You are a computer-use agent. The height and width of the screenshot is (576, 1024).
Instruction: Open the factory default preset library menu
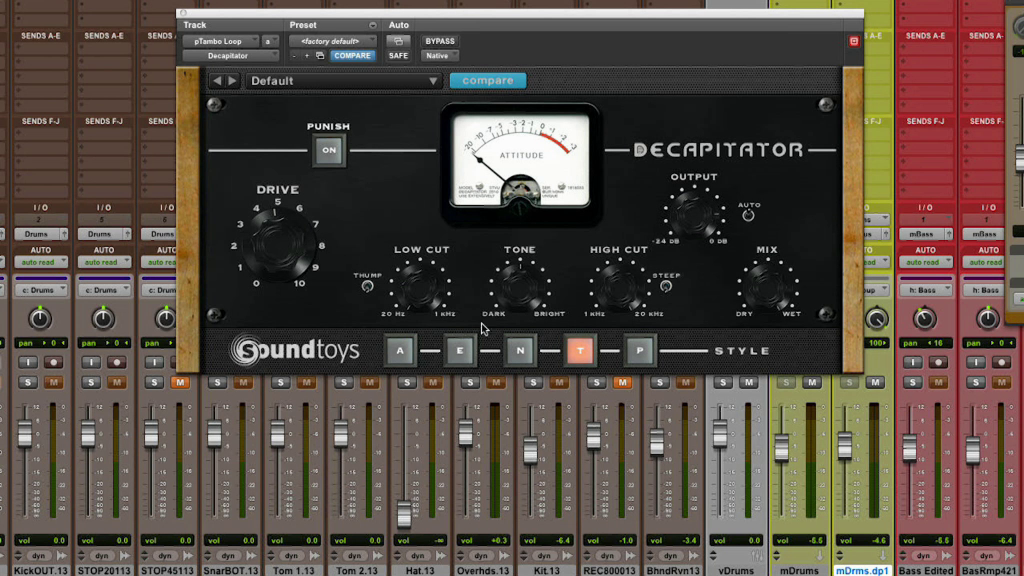coord(333,41)
